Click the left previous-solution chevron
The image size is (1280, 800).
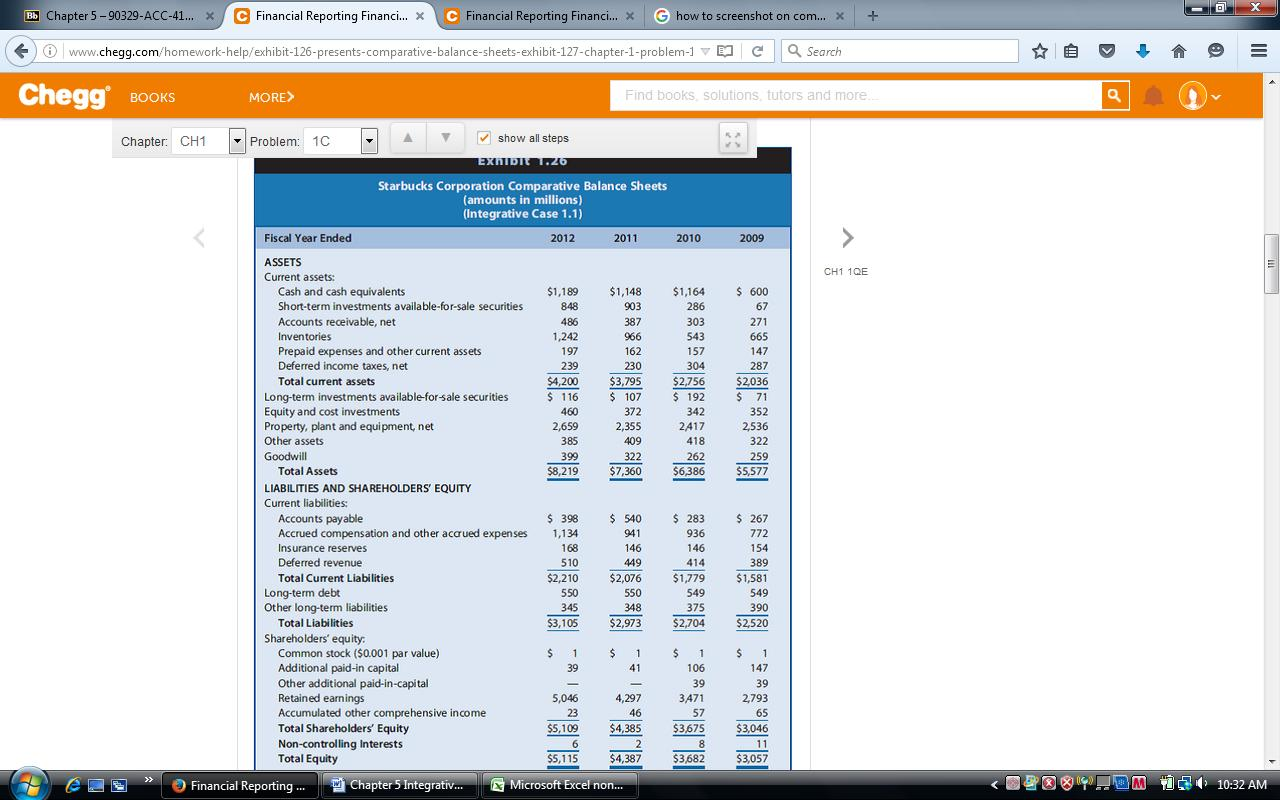[199, 237]
